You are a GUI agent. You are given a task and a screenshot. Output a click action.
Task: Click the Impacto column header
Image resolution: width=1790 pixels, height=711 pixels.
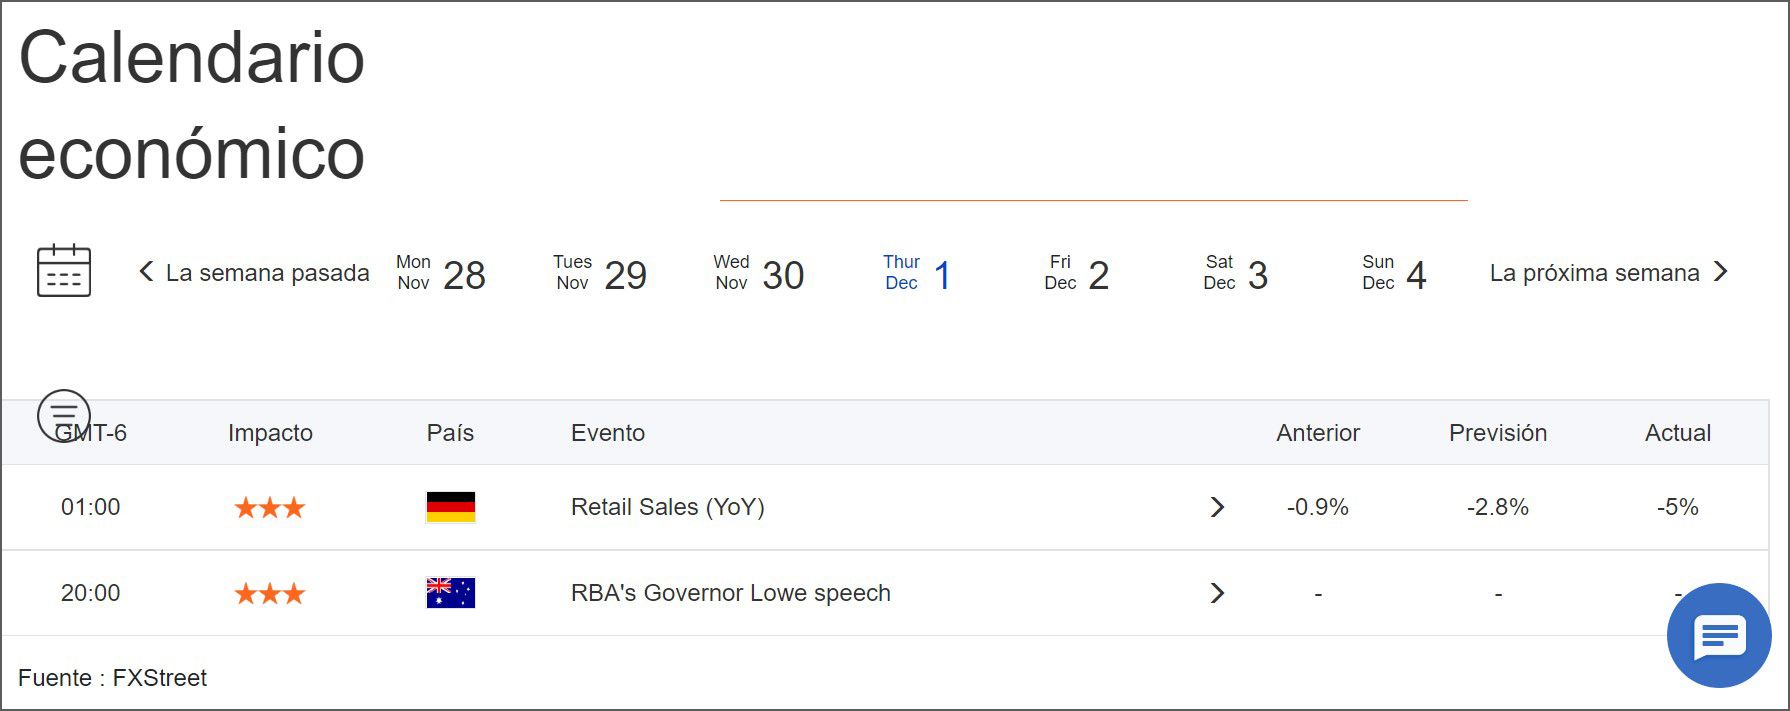pos(270,433)
